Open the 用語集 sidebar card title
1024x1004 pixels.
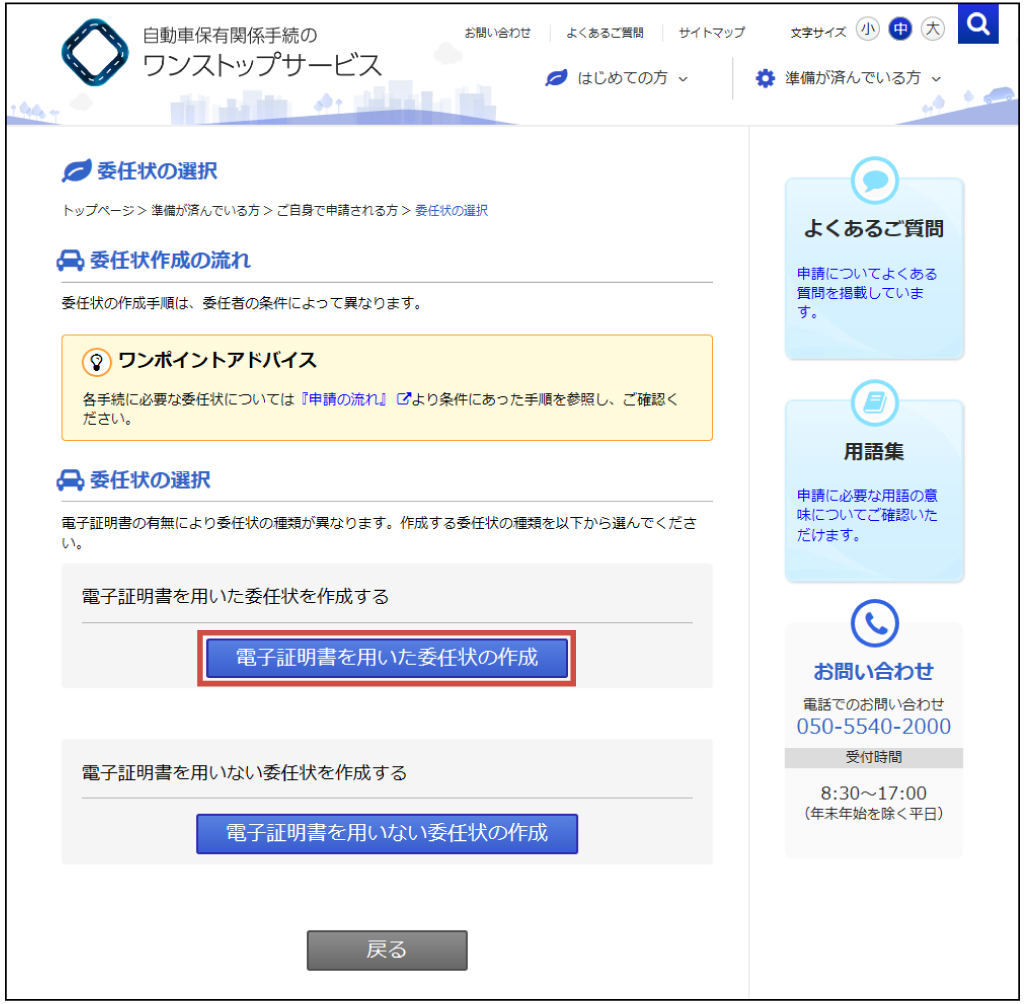(874, 451)
